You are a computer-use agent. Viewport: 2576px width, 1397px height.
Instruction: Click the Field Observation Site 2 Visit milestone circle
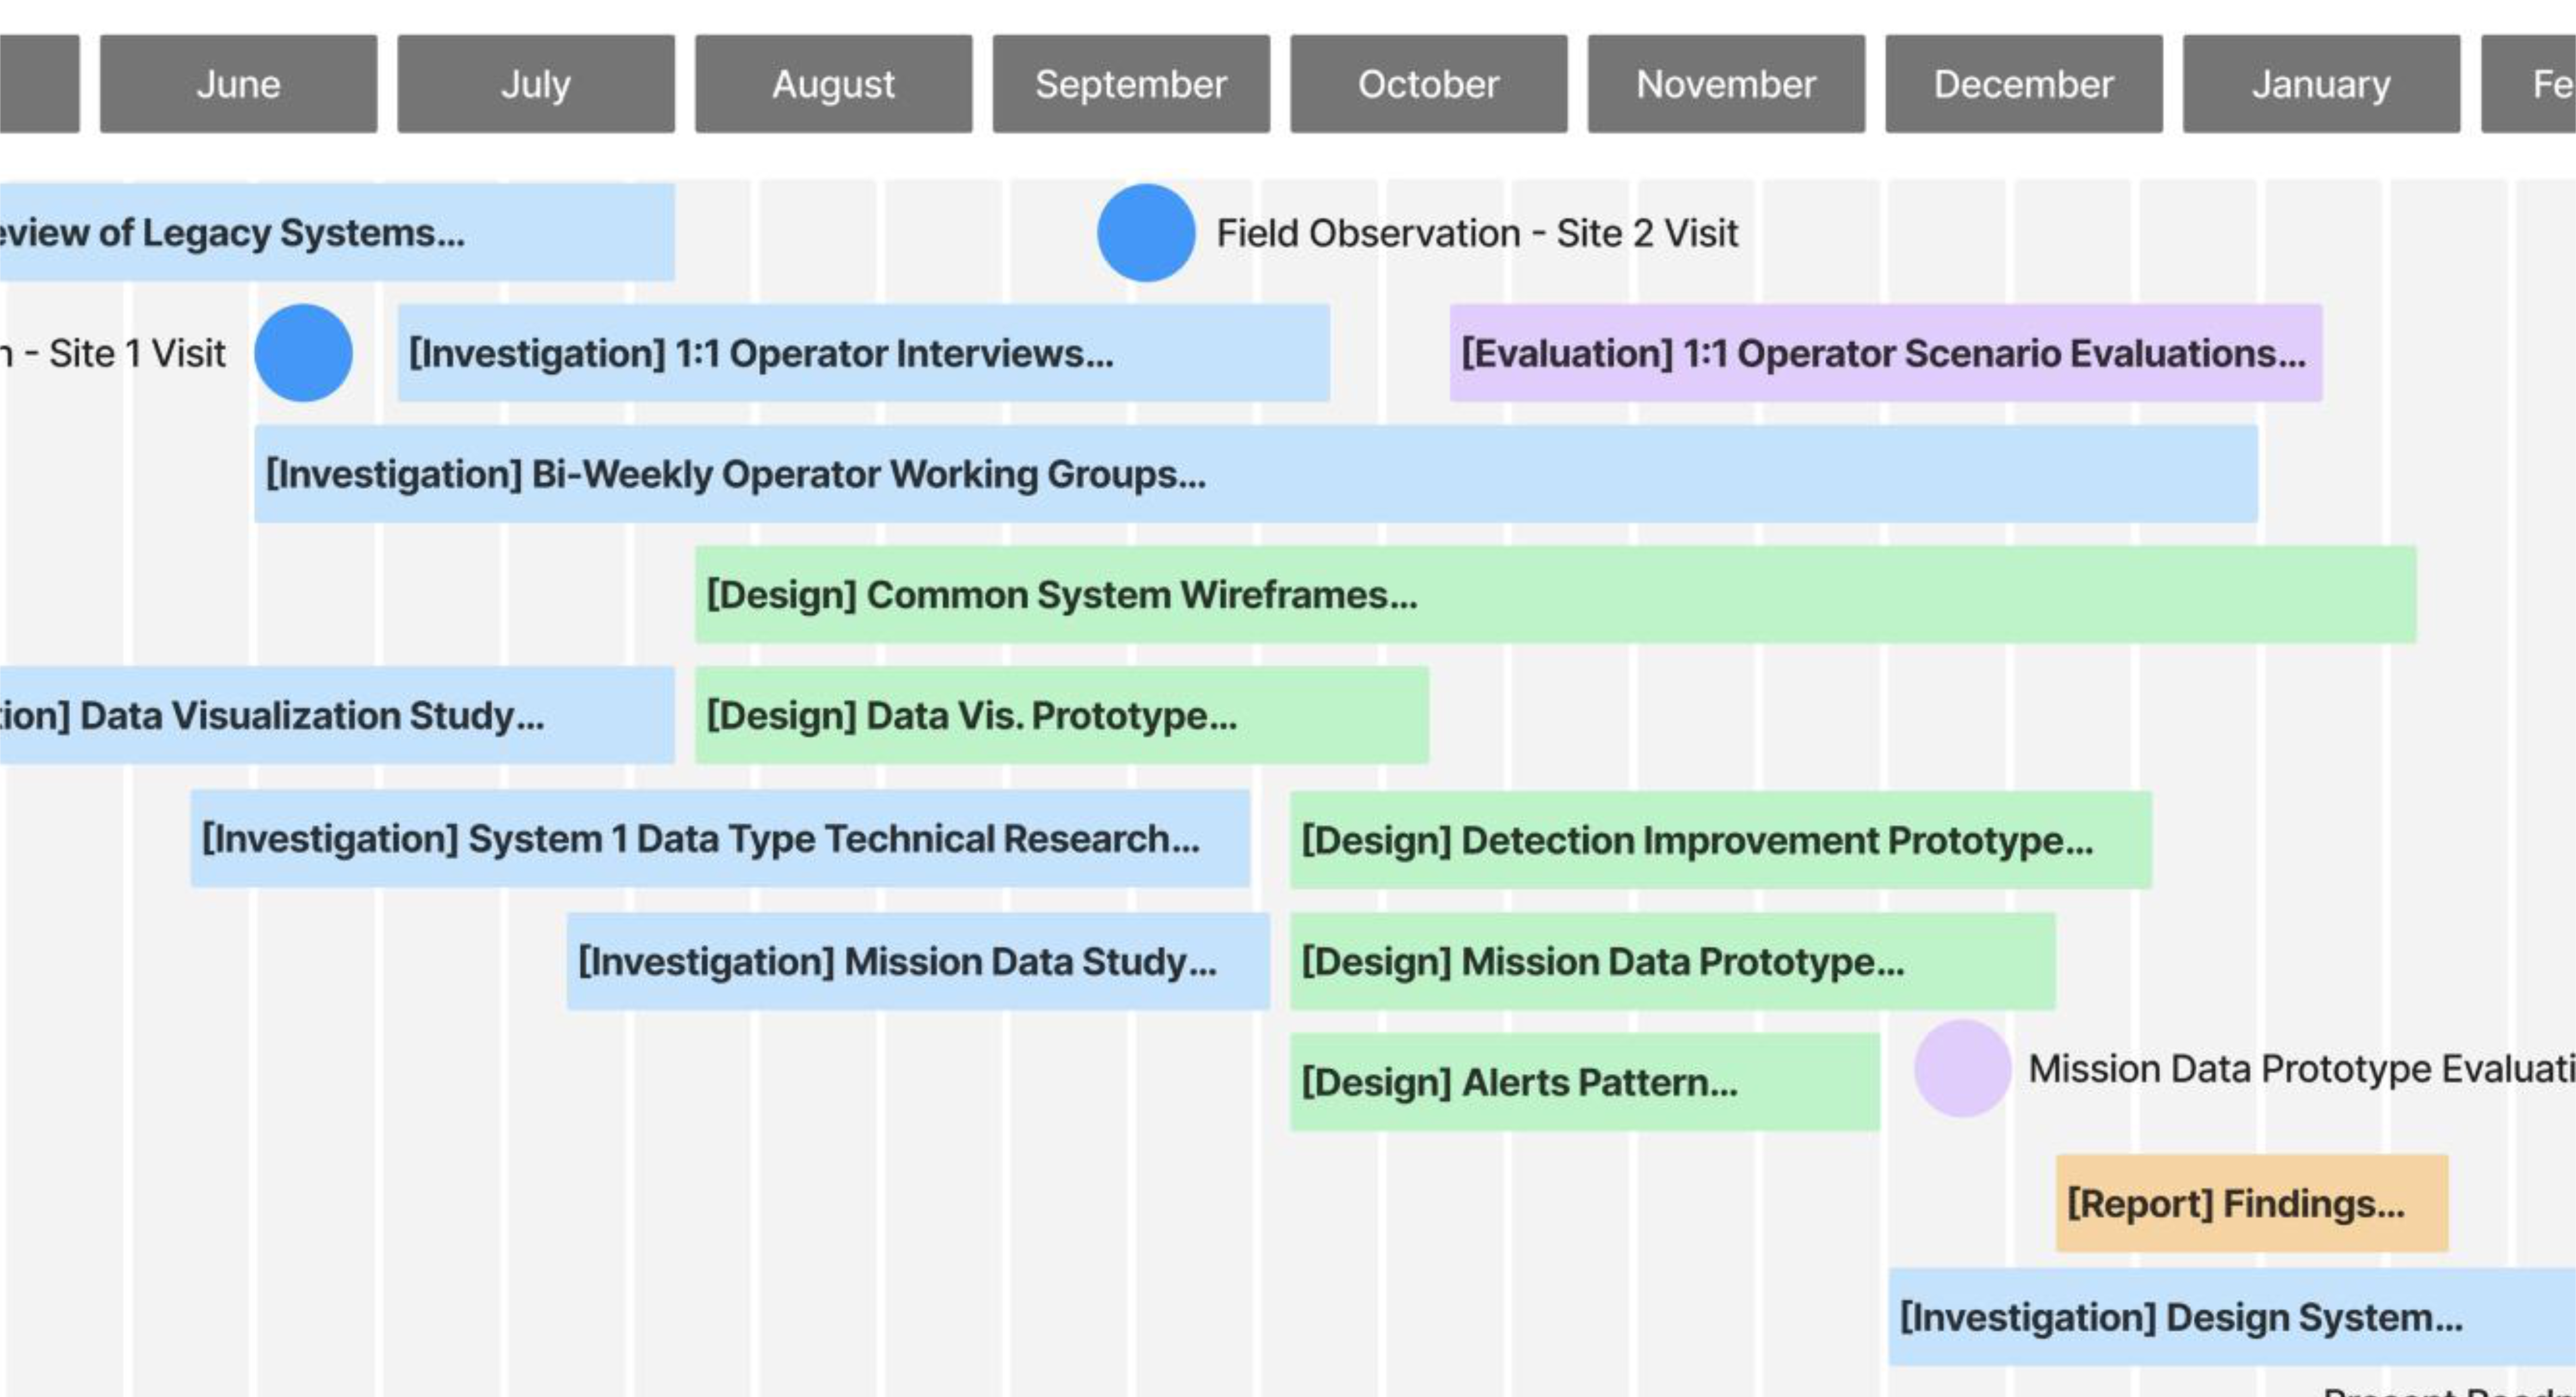[1146, 232]
